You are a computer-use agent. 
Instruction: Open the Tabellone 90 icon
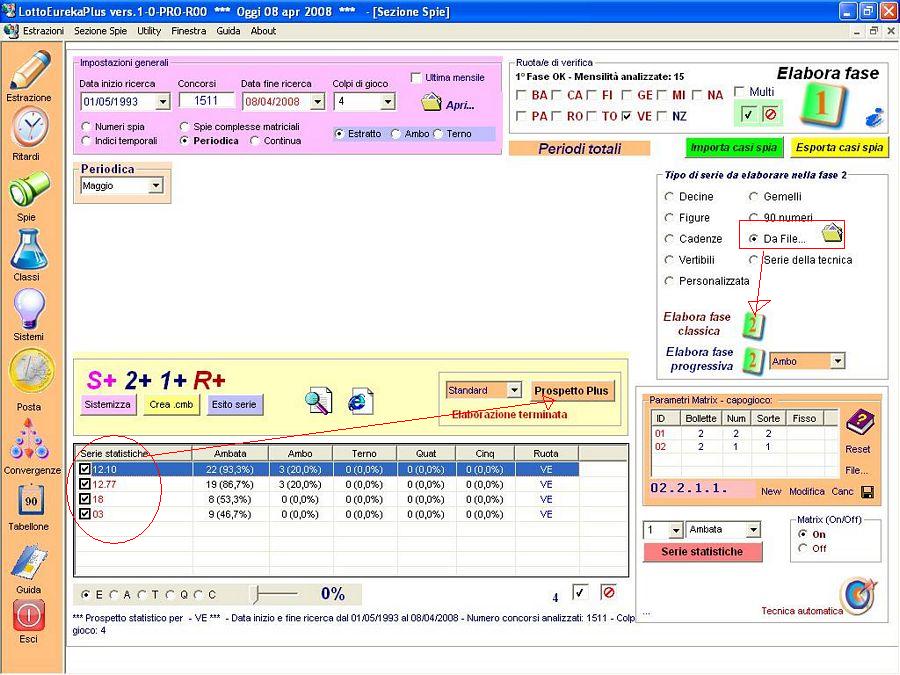point(30,501)
